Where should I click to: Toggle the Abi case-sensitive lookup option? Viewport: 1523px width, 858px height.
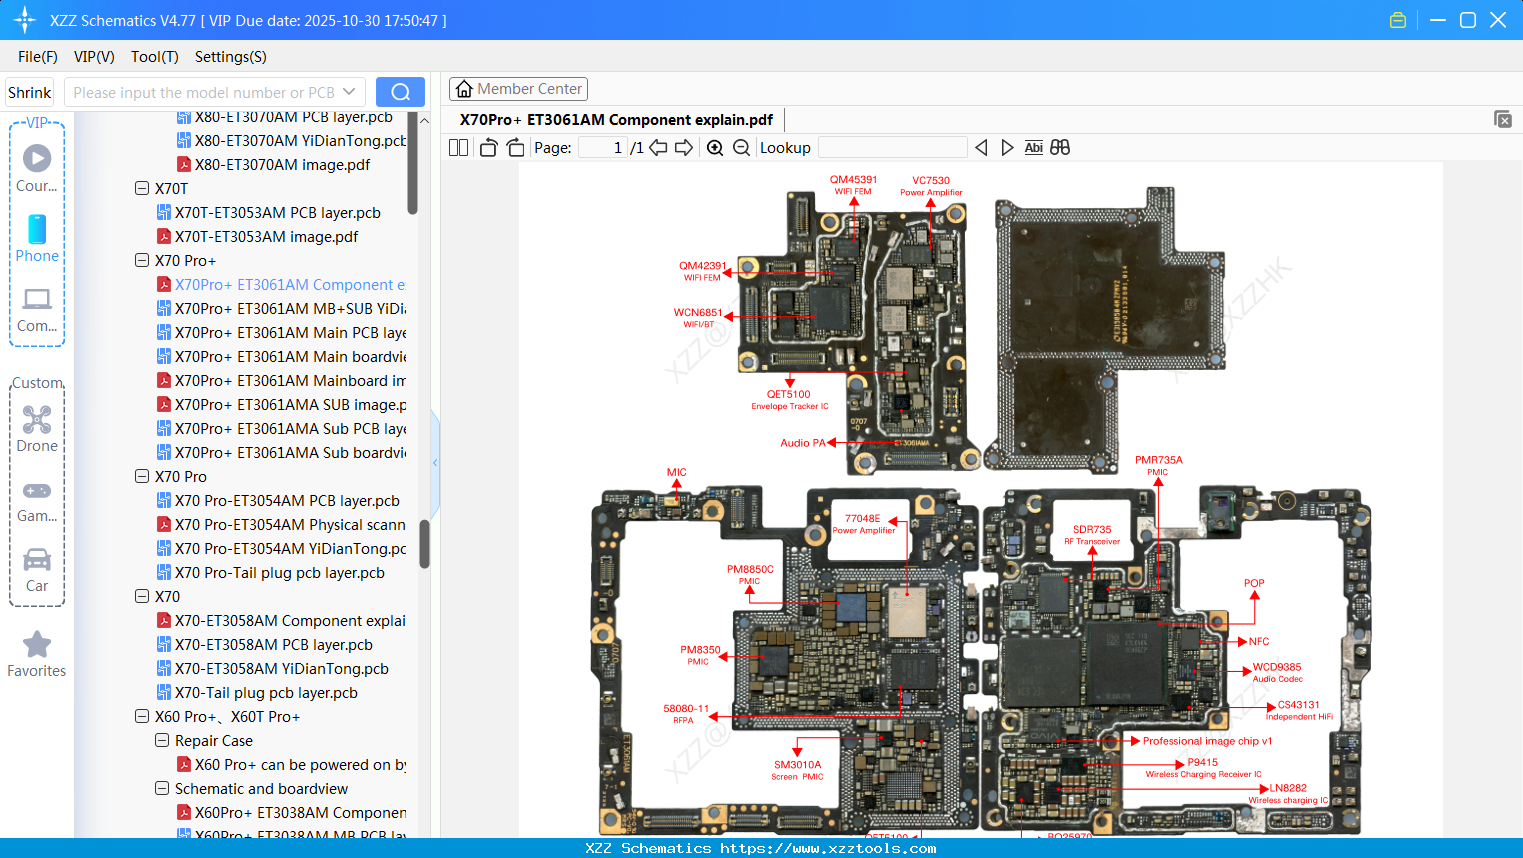pos(1033,147)
